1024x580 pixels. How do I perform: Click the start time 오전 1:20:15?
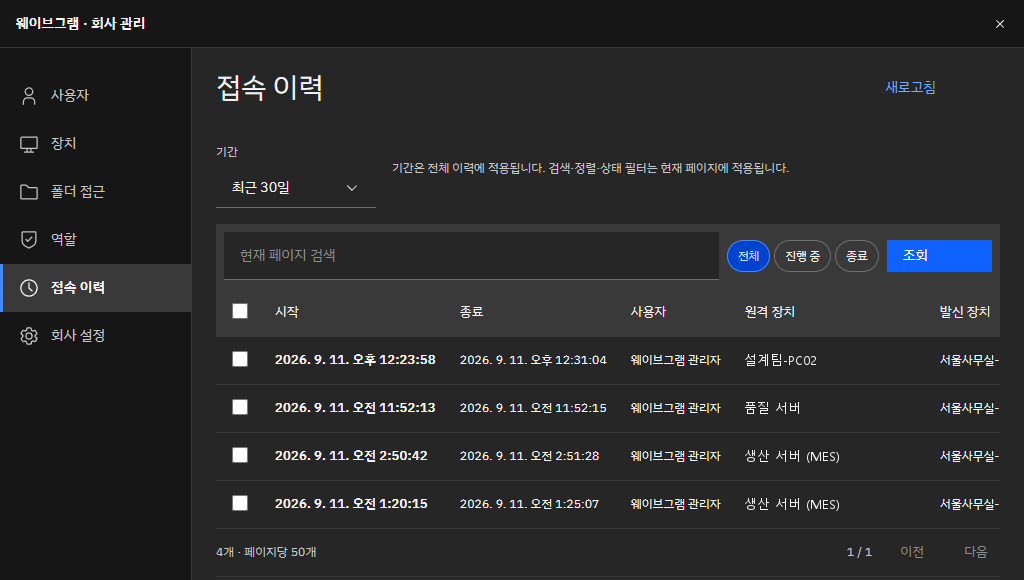tap(351, 504)
